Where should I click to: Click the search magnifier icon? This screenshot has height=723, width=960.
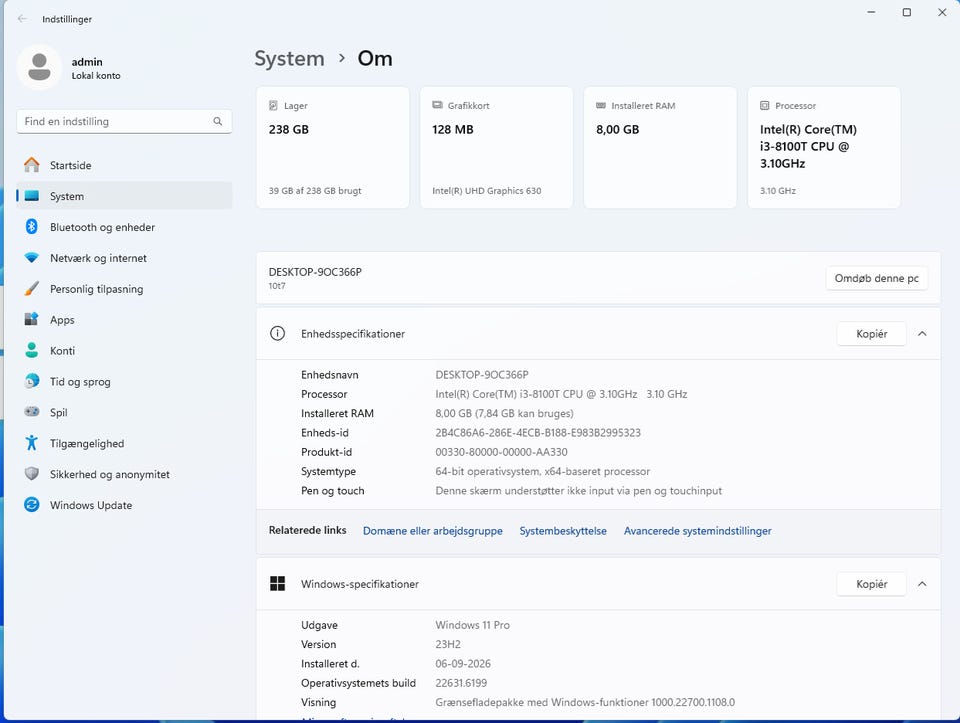tap(217, 121)
